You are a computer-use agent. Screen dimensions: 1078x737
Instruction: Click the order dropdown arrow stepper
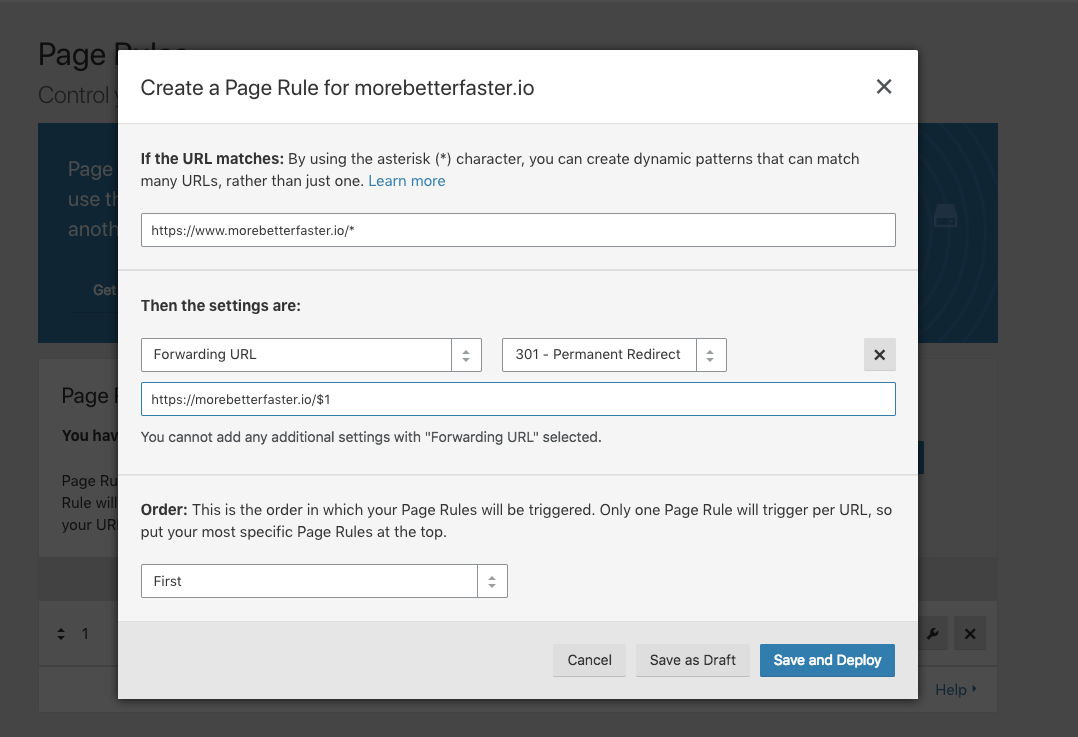point(492,581)
